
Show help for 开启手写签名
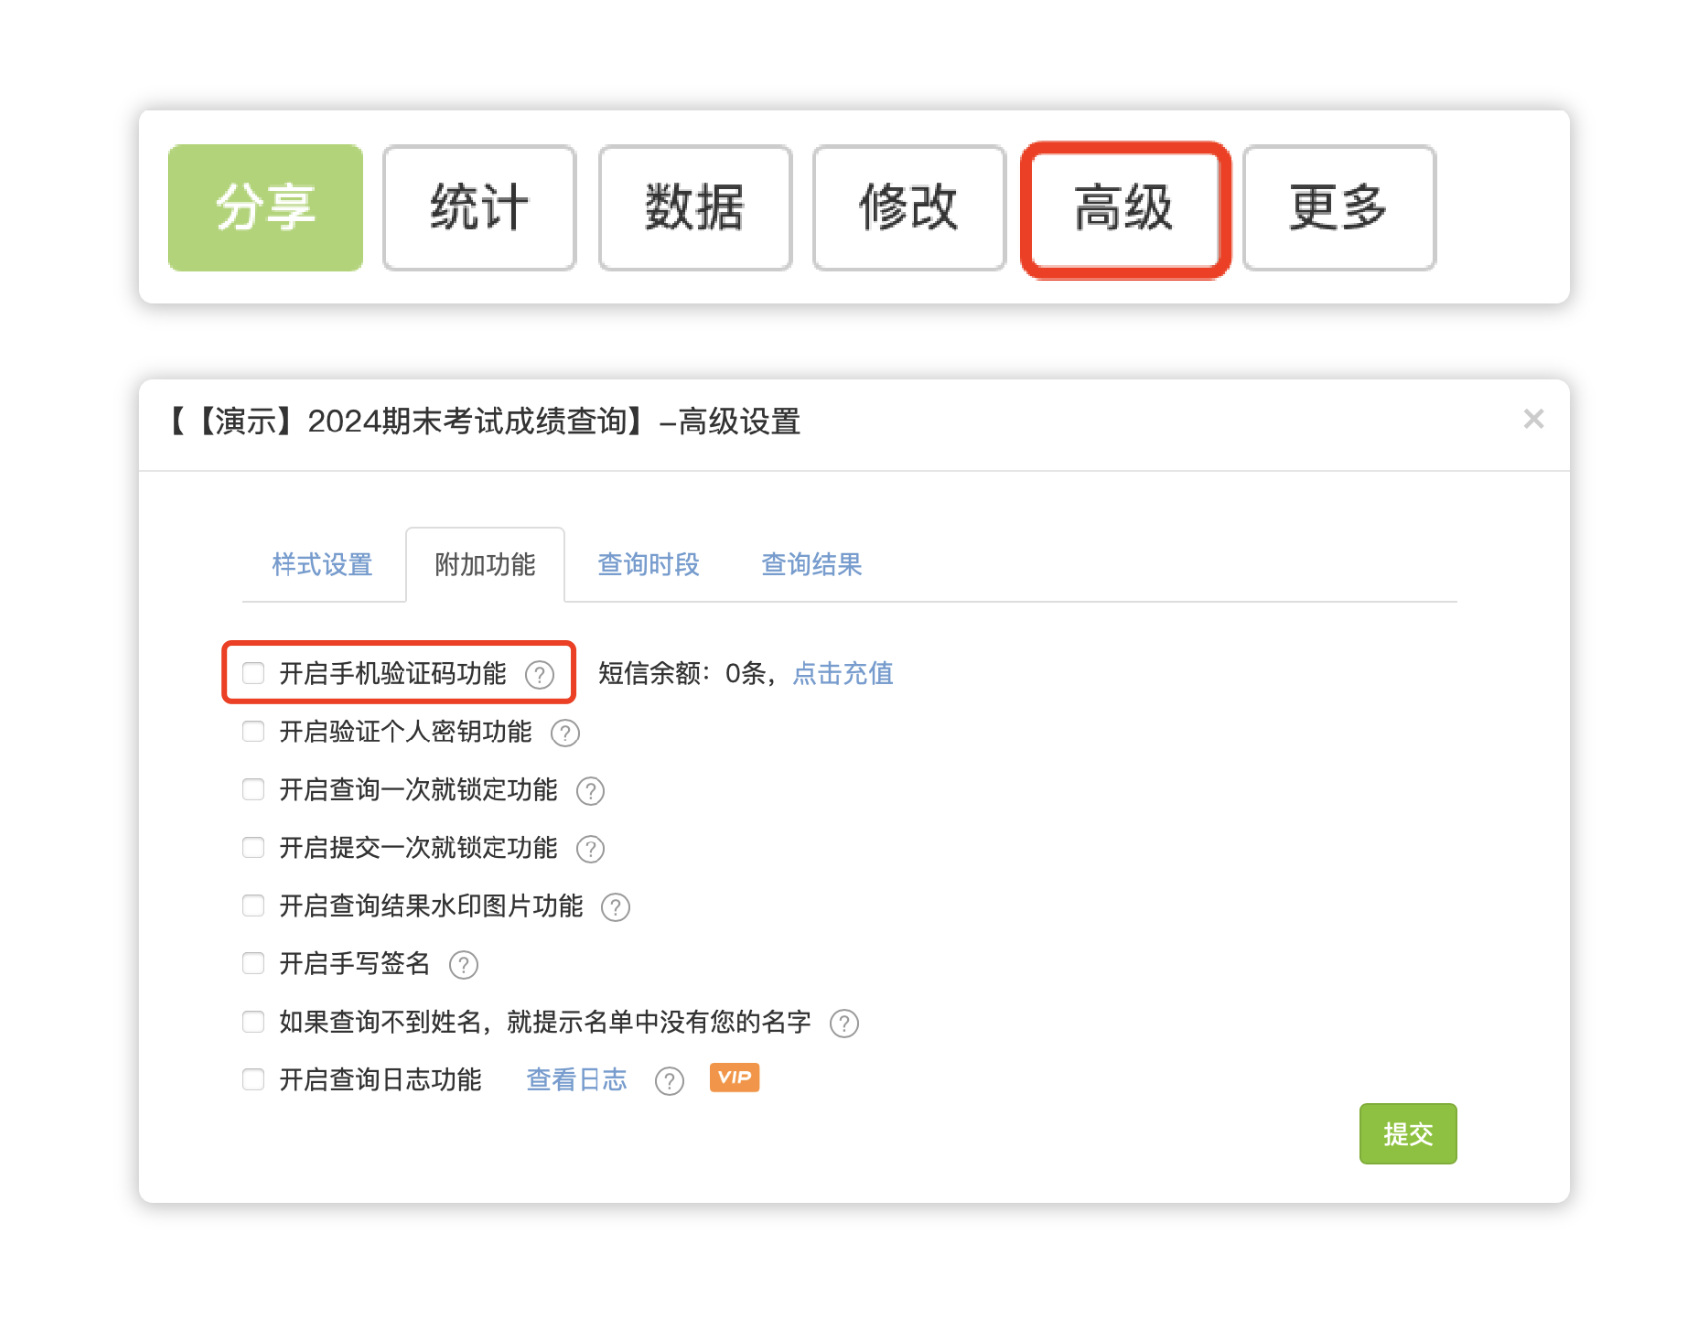[x=464, y=965]
